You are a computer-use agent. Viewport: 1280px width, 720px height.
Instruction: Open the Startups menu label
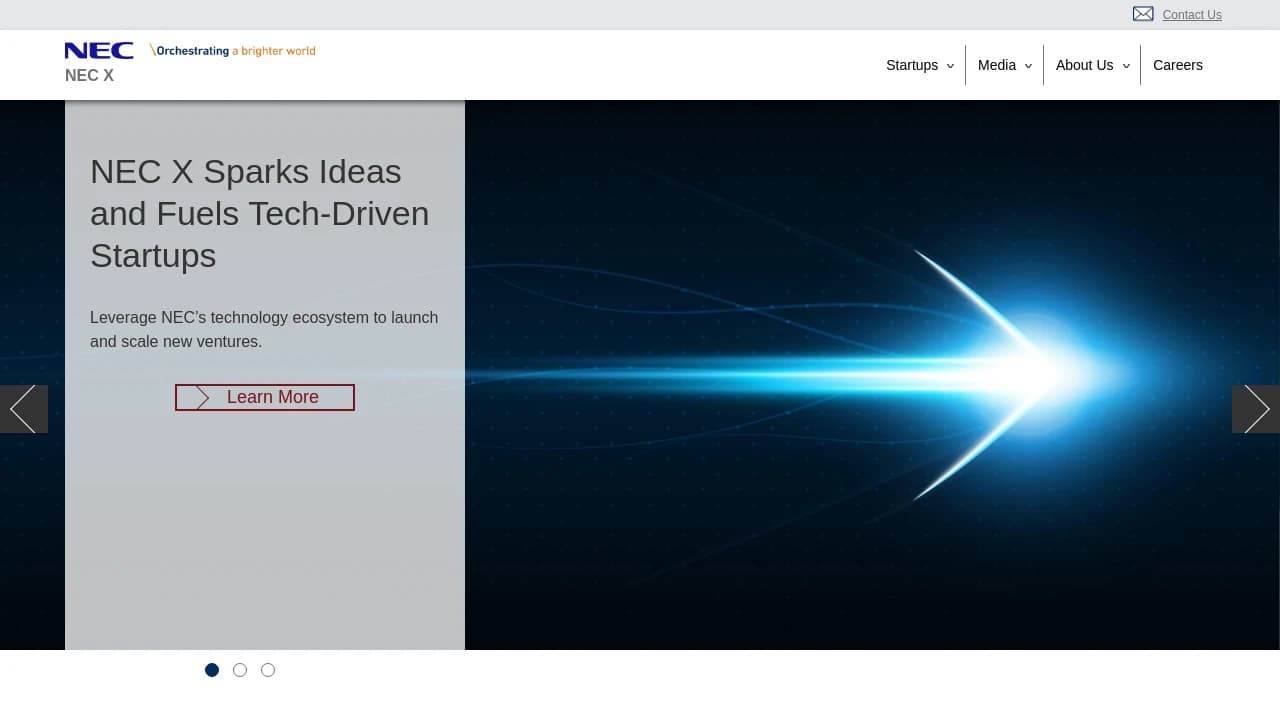pyautogui.click(x=911, y=65)
